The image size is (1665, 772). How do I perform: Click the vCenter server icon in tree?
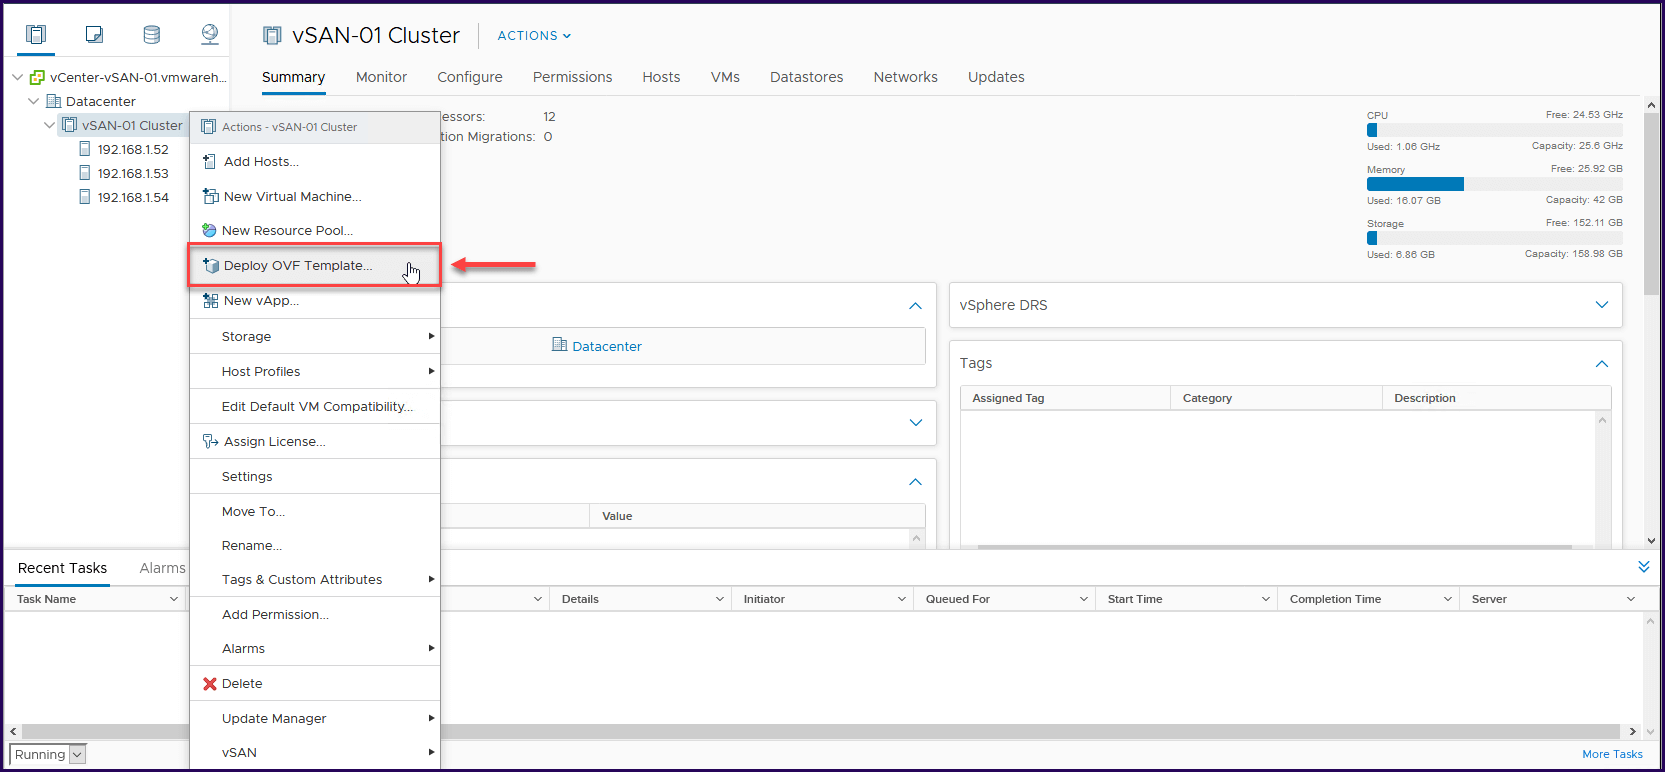(x=37, y=77)
